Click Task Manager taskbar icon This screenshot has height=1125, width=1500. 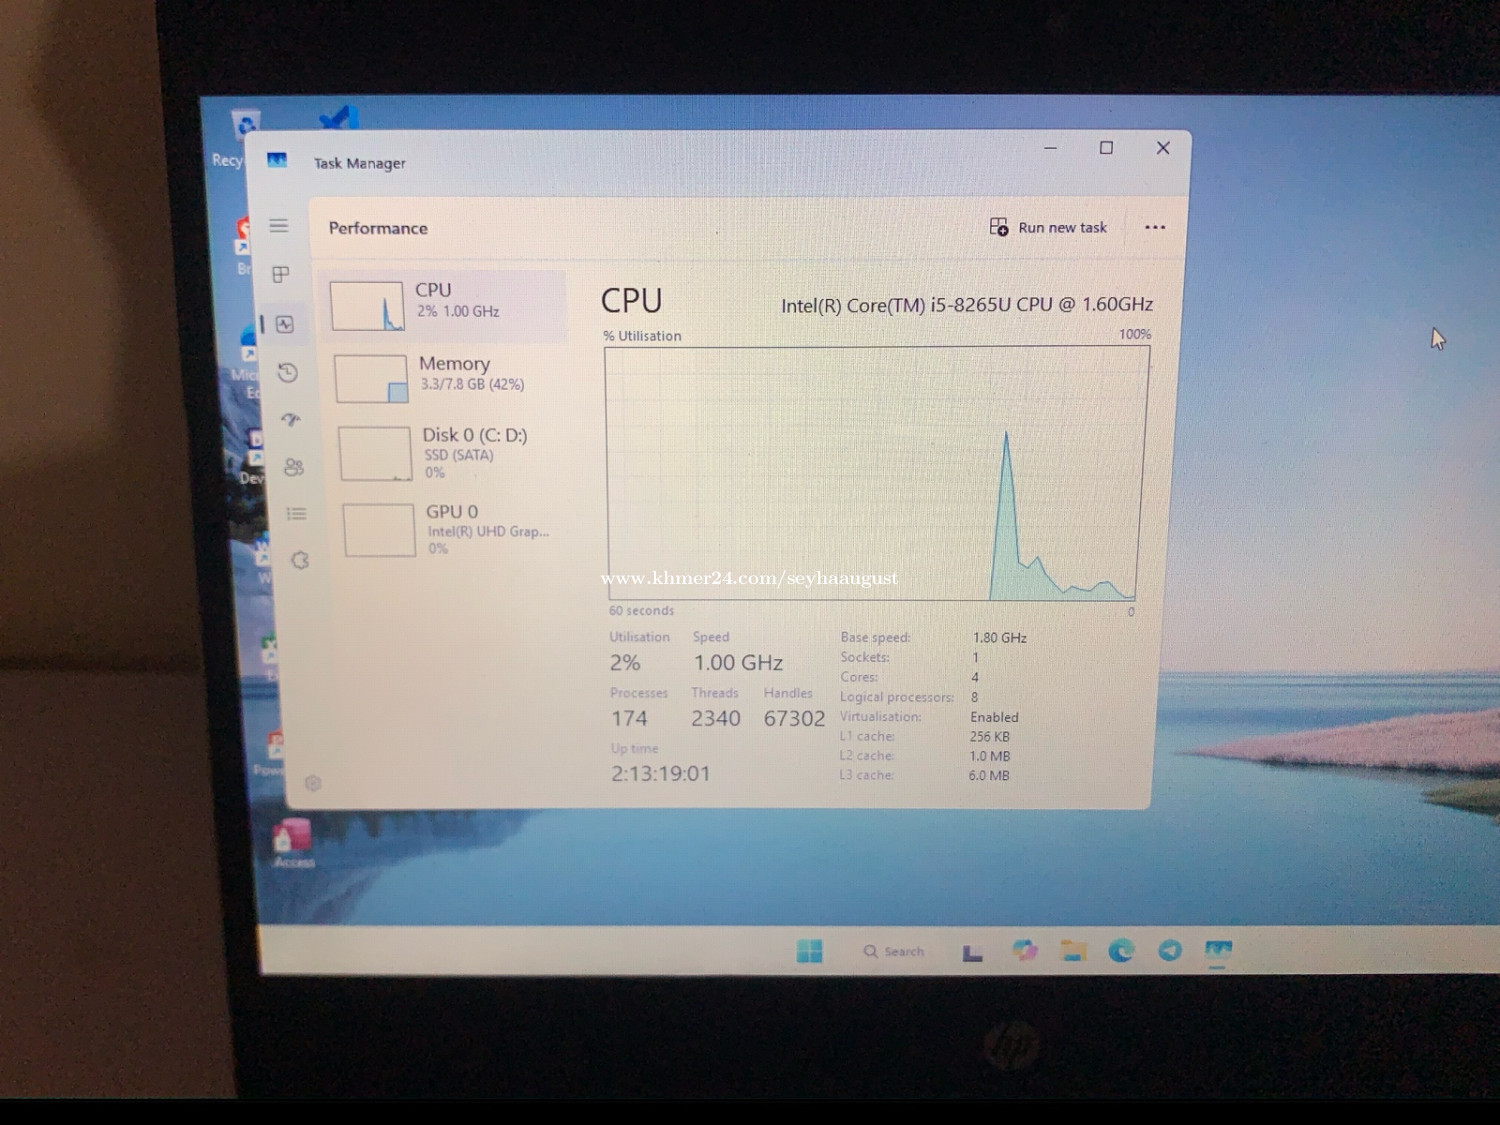click(1218, 950)
